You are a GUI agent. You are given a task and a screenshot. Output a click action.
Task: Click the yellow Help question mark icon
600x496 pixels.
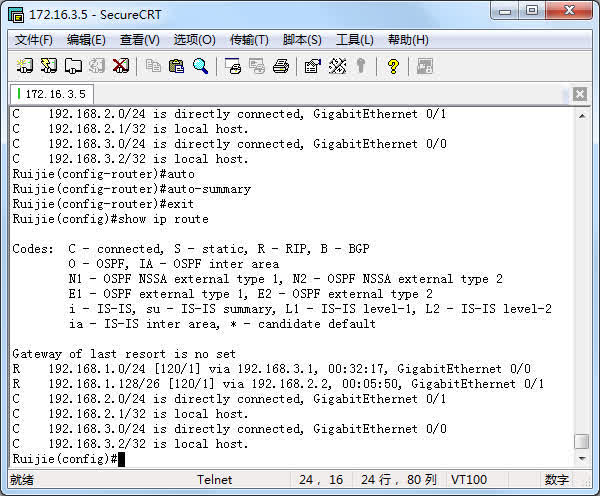click(x=393, y=66)
